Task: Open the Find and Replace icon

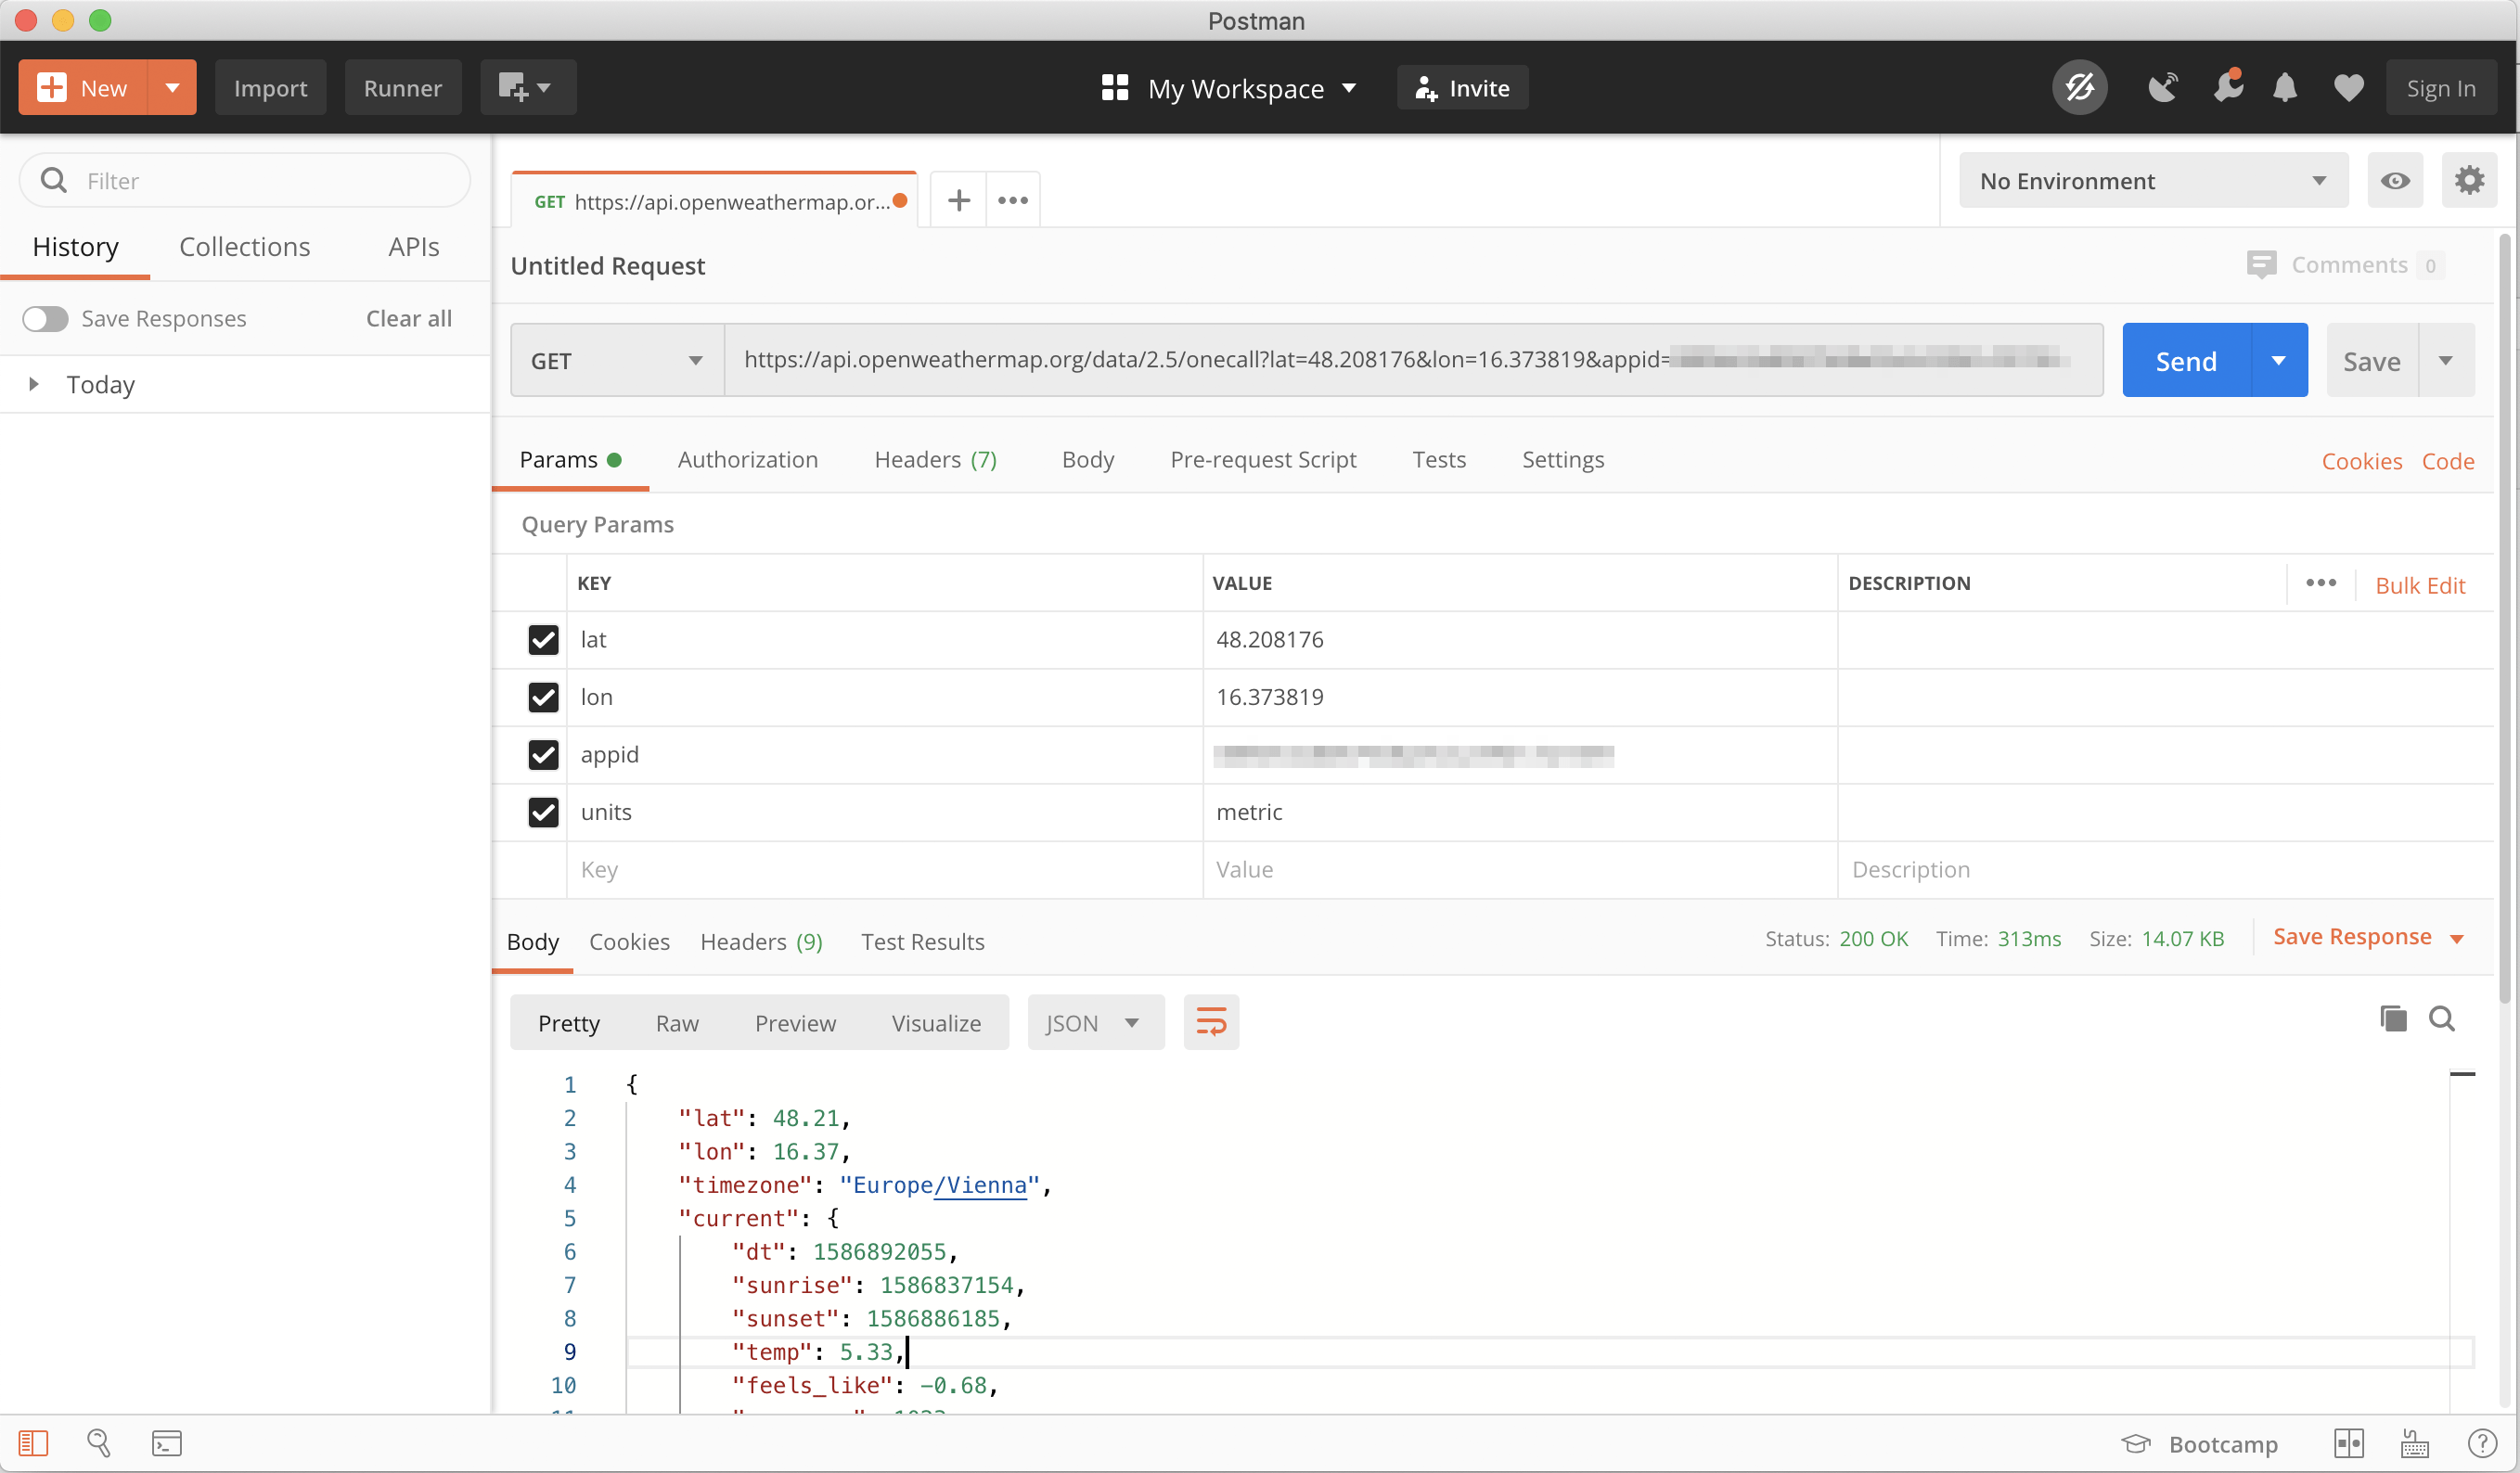Action: click(99, 1443)
